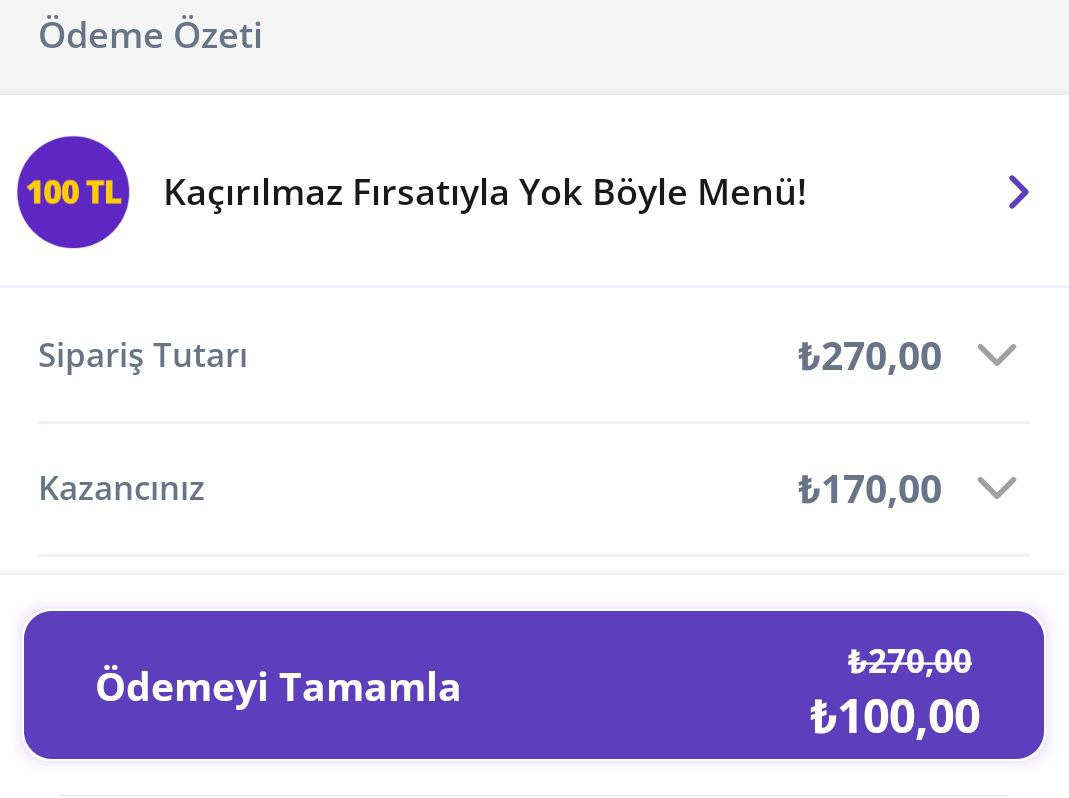1069x798 pixels.
Task: Click the crossed-out ₺270,00 on the payment button
Action: point(909,661)
